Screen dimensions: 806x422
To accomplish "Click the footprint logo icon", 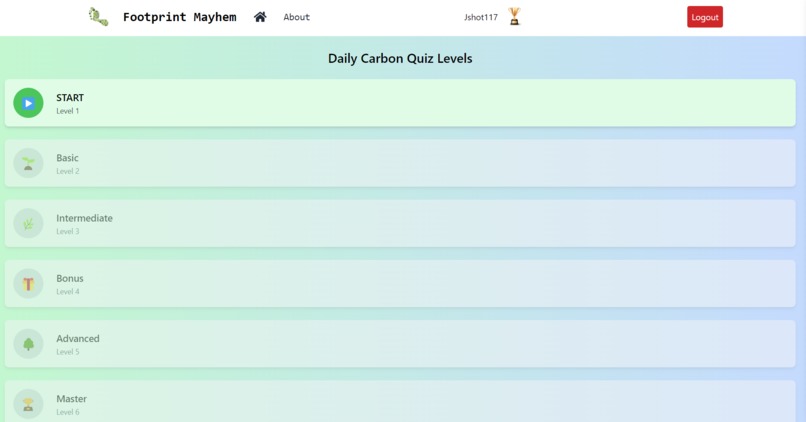I will pos(98,16).
